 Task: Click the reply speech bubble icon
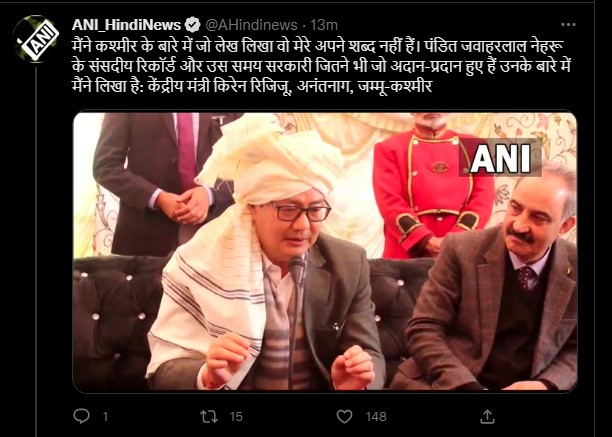point(82,416)
